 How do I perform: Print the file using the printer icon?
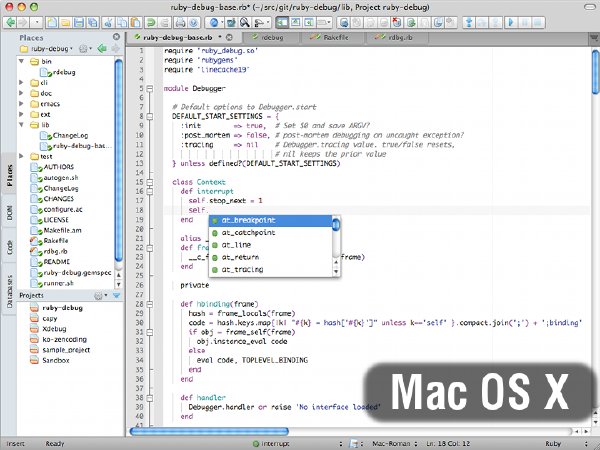[x=180, y=22]
